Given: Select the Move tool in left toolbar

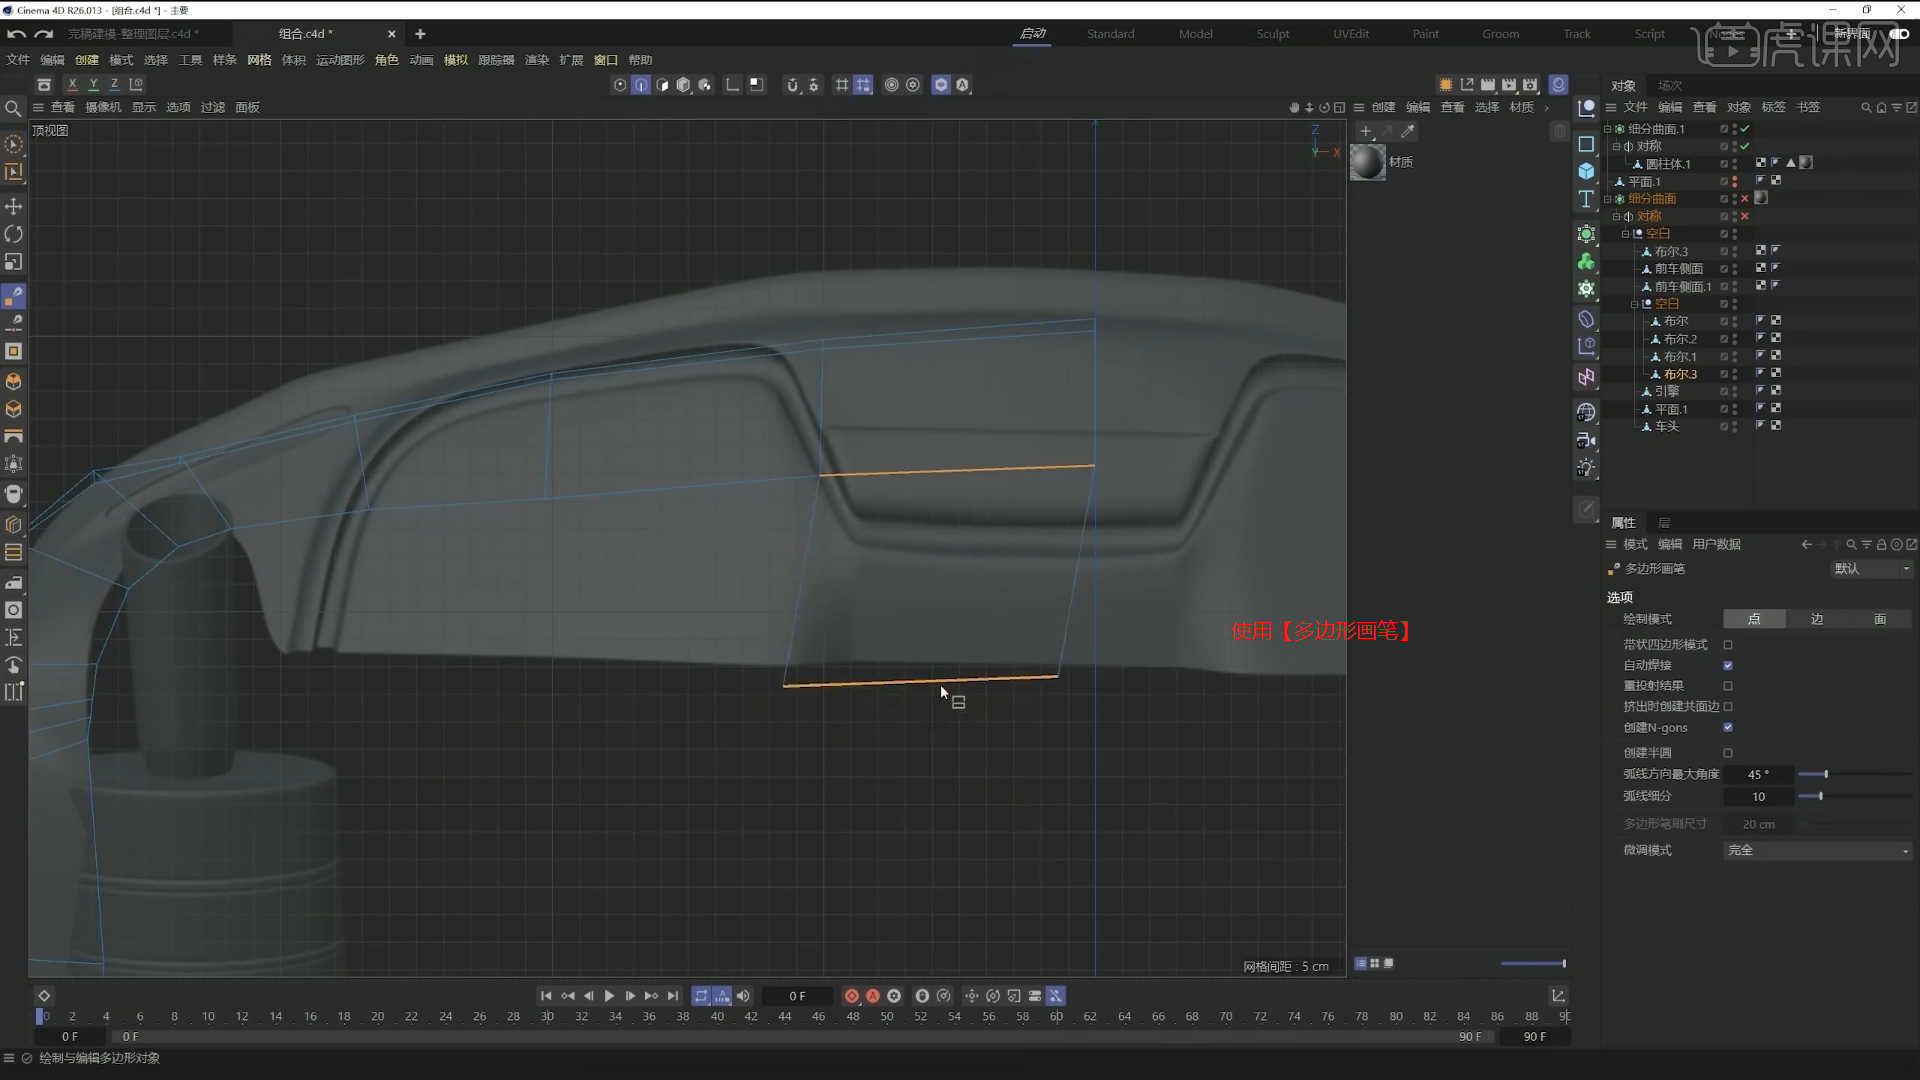Looking at the screenshot, I should [14, 206].
